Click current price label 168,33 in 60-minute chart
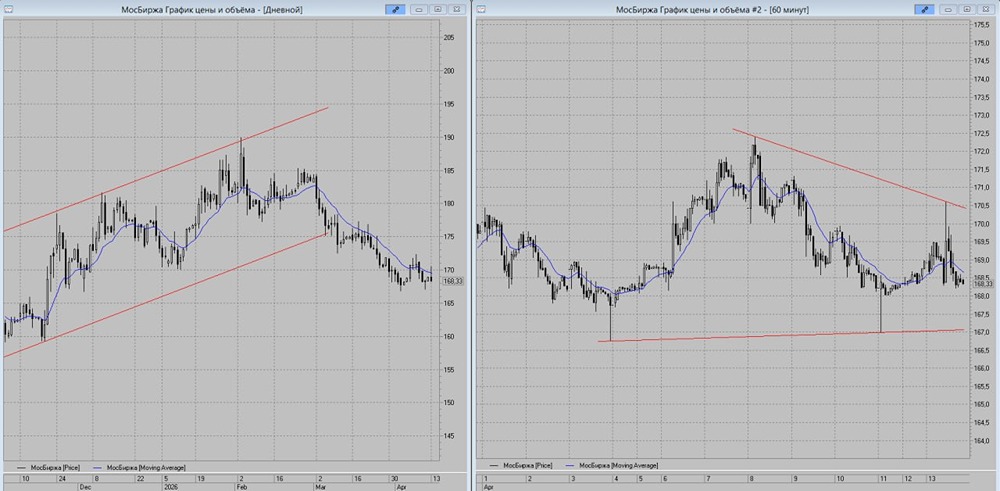1000x491 pixels. point(982,284)
